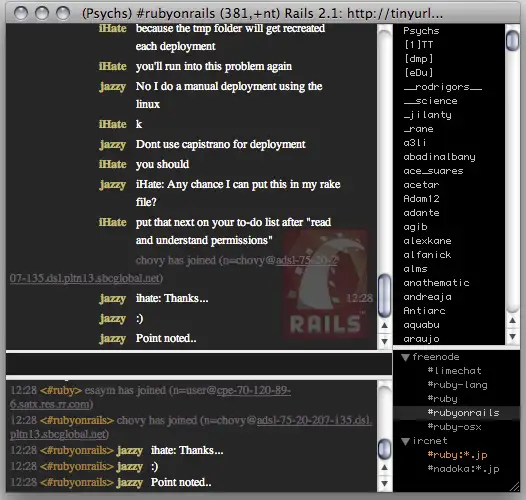Click iHate nick beside "you should"
526x500 pixels.
112,164
